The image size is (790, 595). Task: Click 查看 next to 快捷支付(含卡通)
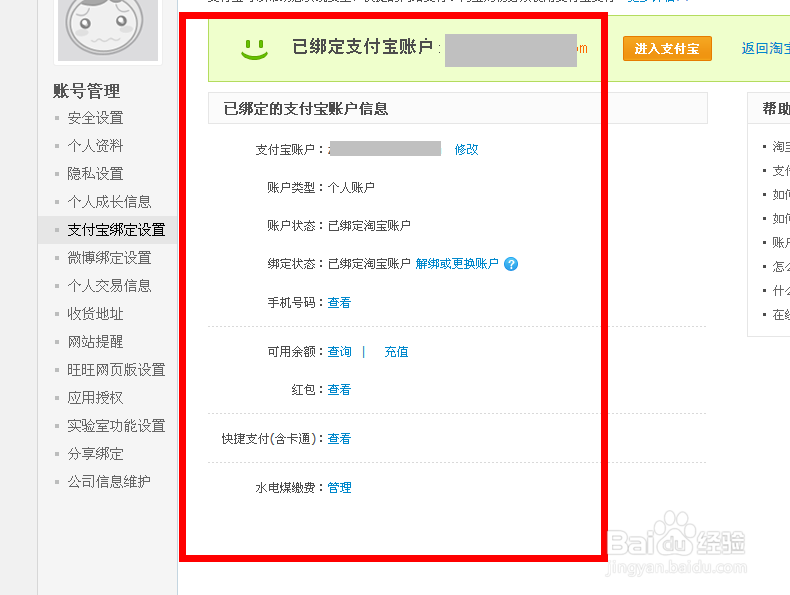click(x=339, y=439)
